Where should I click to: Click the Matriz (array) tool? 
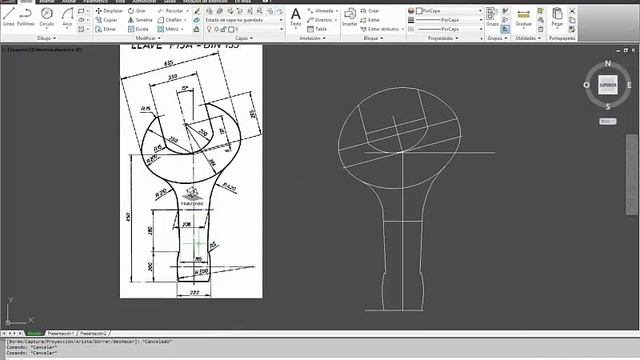[168, 29]
